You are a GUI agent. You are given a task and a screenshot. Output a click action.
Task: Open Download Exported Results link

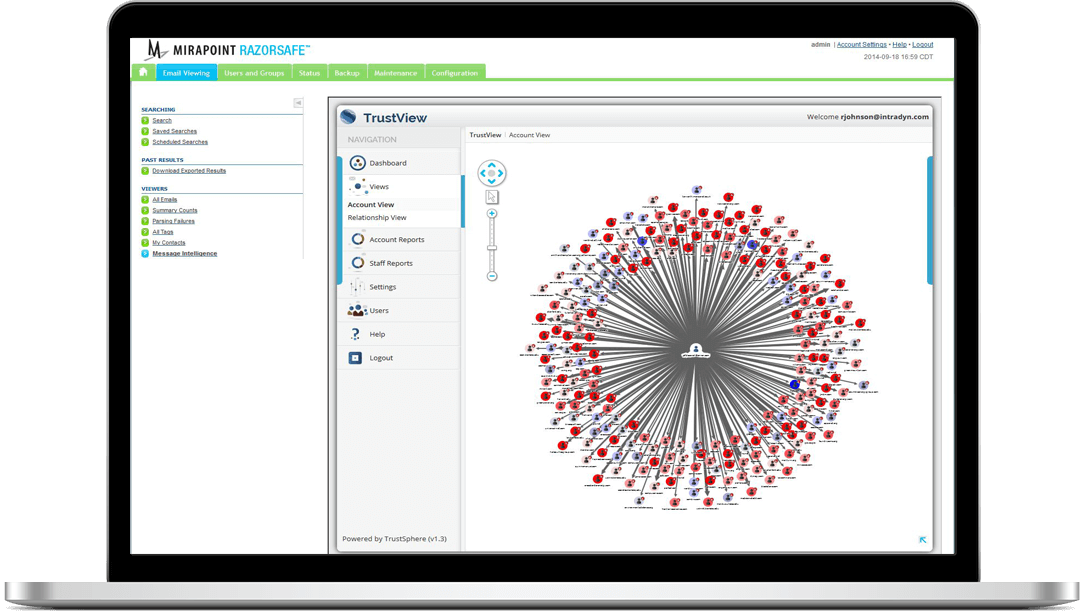click(189, 171)
